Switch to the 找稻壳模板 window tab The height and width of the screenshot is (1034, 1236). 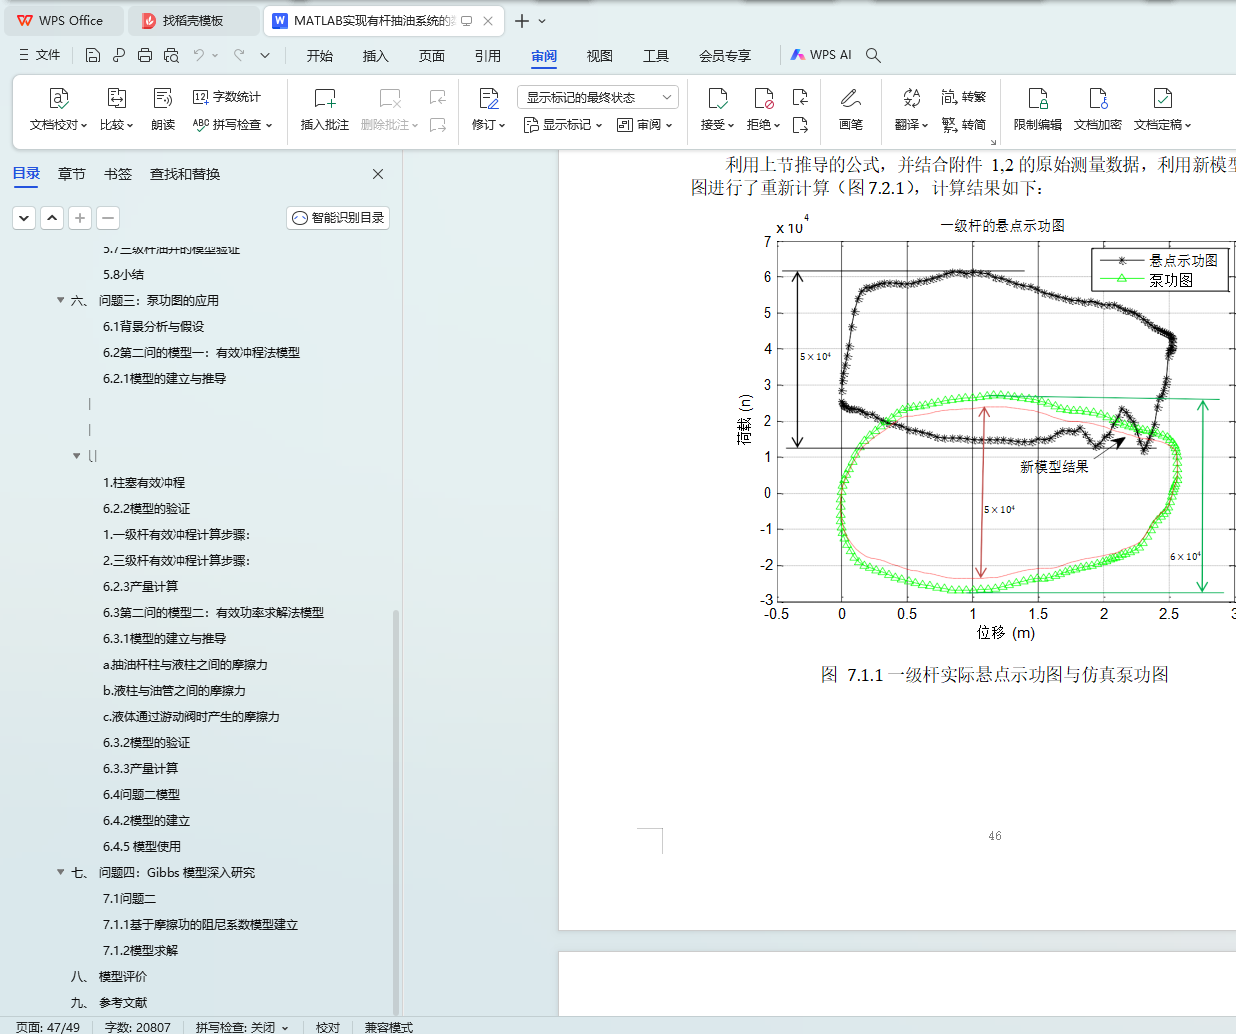pos(194,20)
